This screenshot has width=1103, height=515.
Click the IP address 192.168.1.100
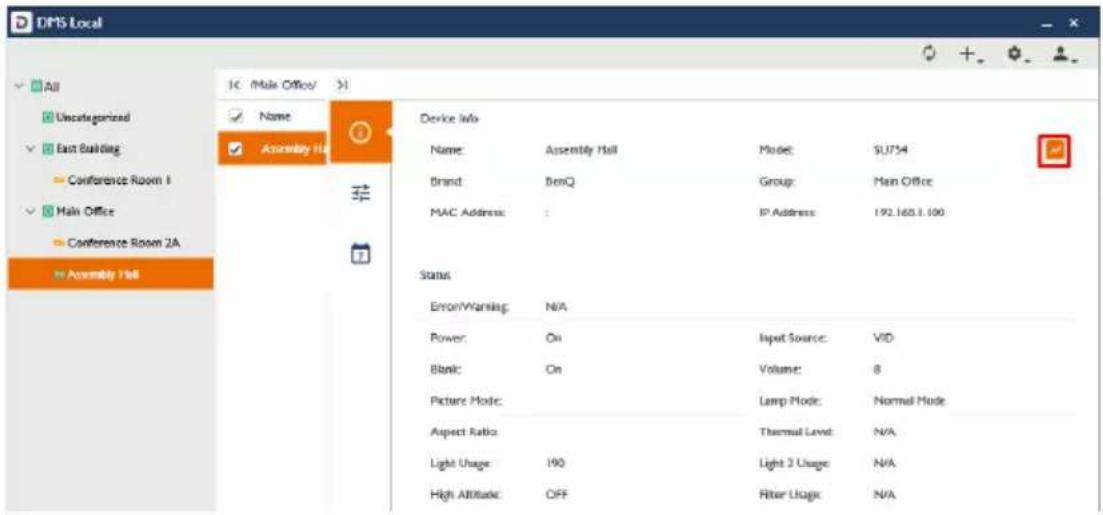pos(907,212)
